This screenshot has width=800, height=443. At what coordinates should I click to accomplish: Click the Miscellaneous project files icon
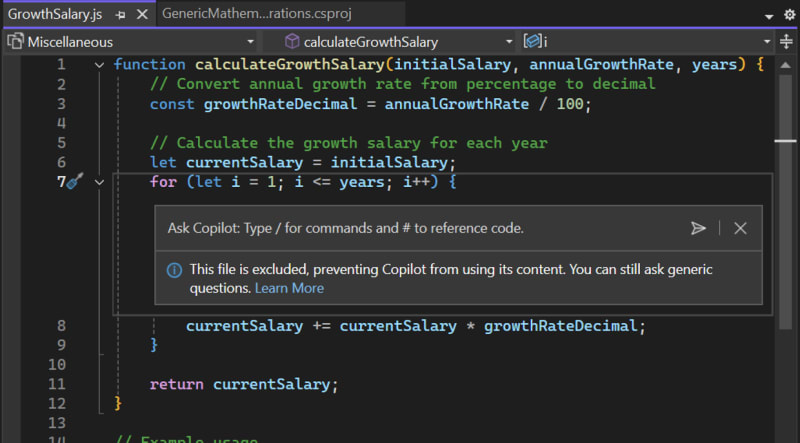click(x=16, y=42)
